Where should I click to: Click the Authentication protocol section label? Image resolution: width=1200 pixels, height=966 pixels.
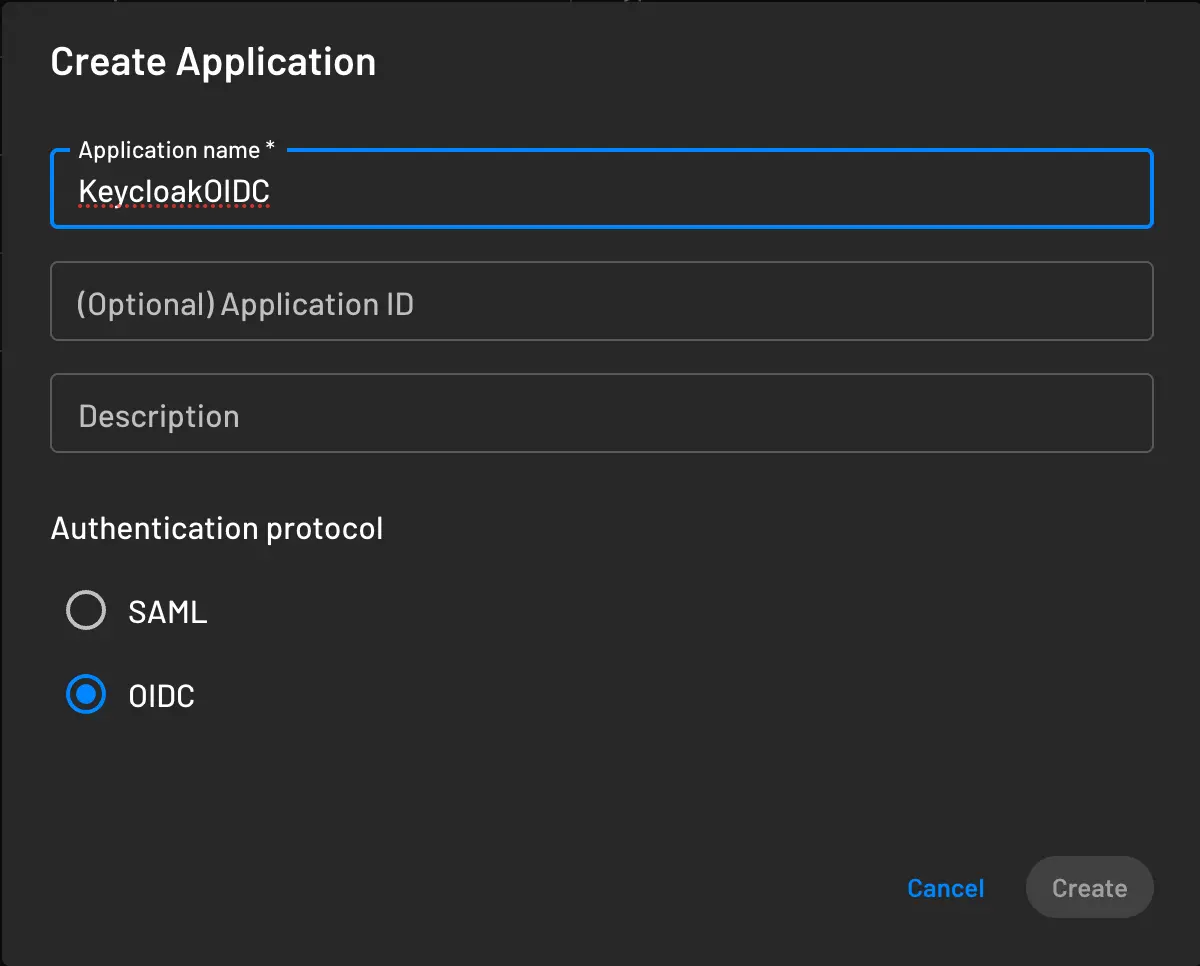click(217, 528)
